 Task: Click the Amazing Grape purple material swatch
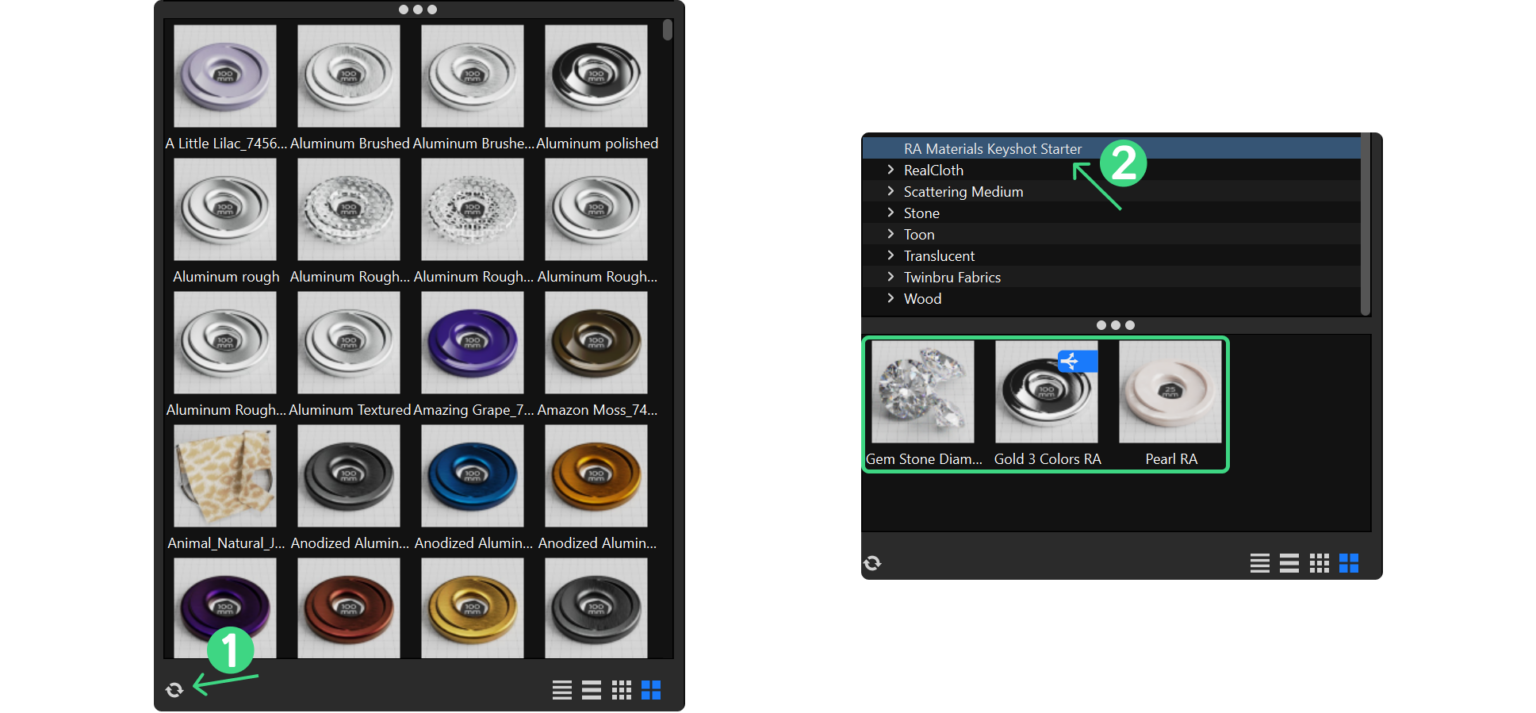(x=472, y=343)
